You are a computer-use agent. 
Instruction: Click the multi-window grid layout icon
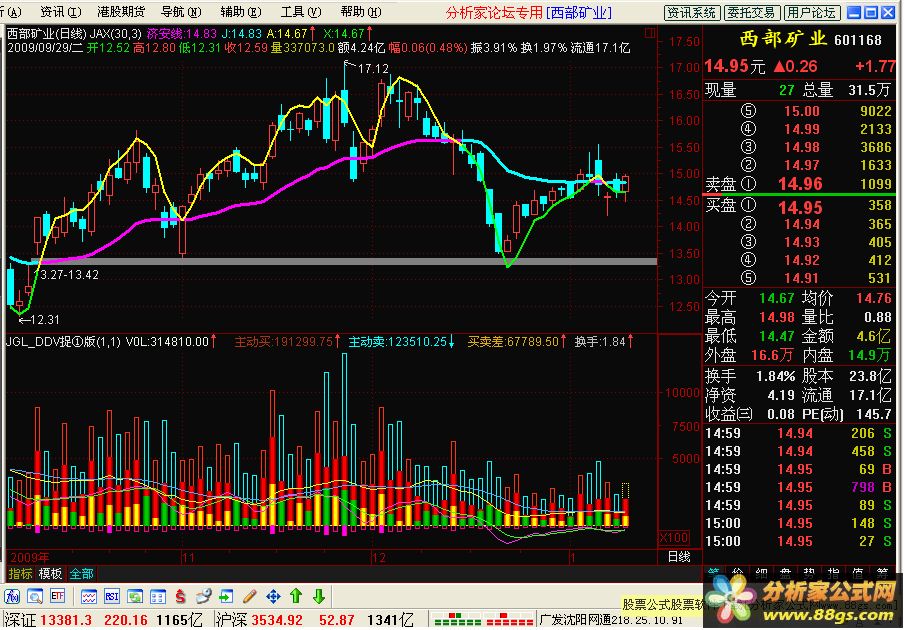coord(158,596)
